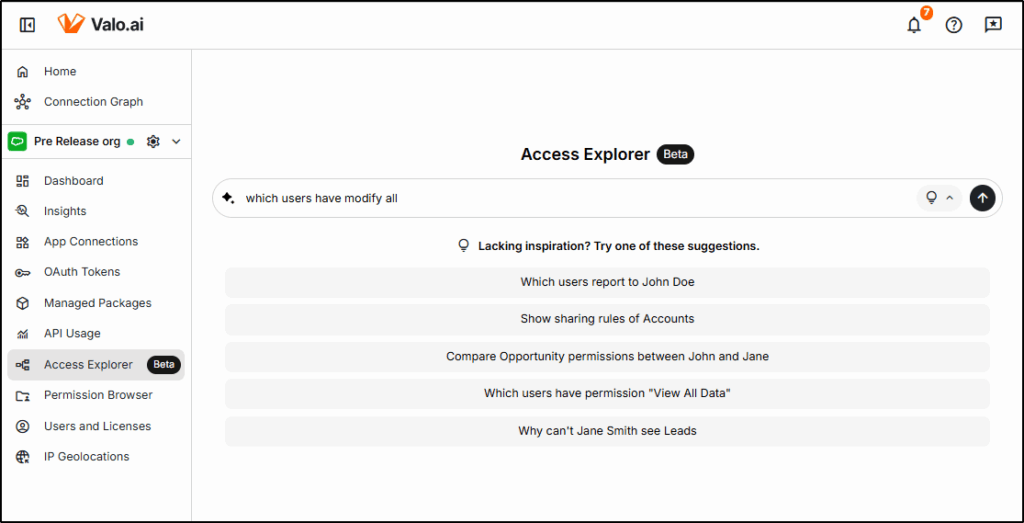1024x523 pixels.
Task: Collapse the suggestions lightbulb toggle
Action: [939, 198]
